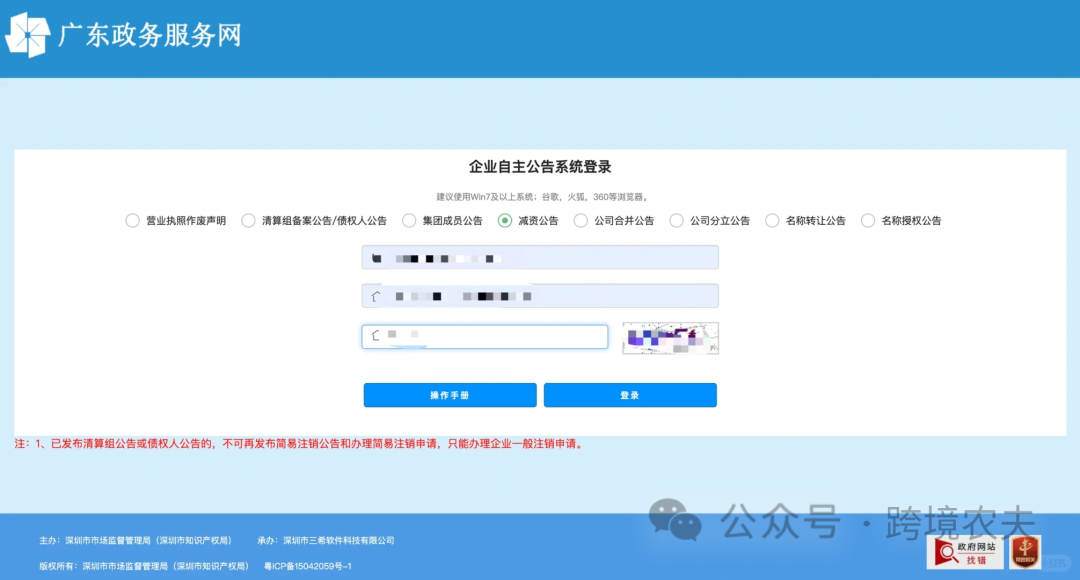Click the icon inside the password field
The width and height of the screenshot is (1080, 580).
click(375, 297)
